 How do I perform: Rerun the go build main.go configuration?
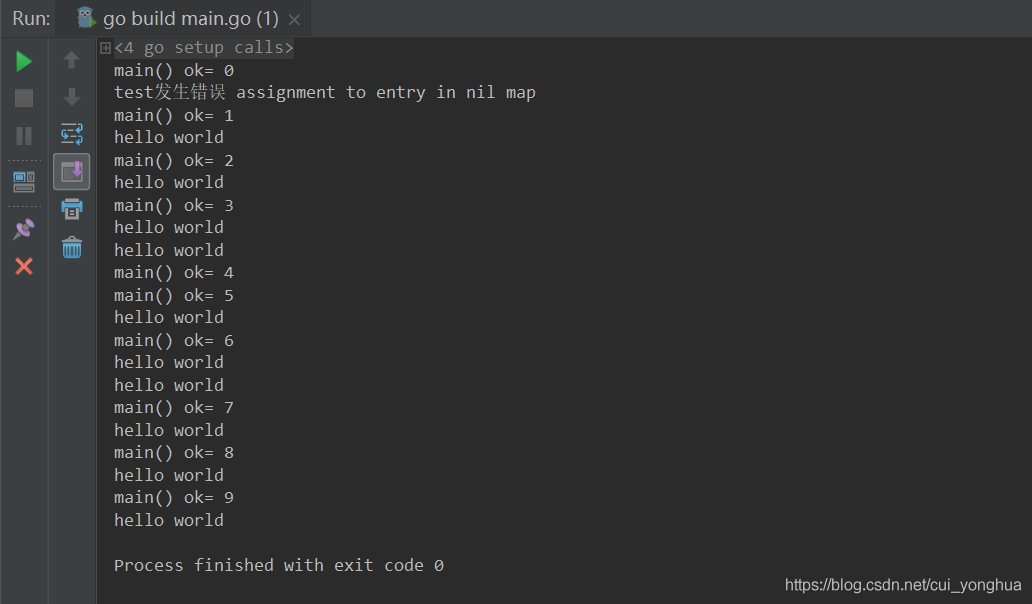click(x=22, y=60)
